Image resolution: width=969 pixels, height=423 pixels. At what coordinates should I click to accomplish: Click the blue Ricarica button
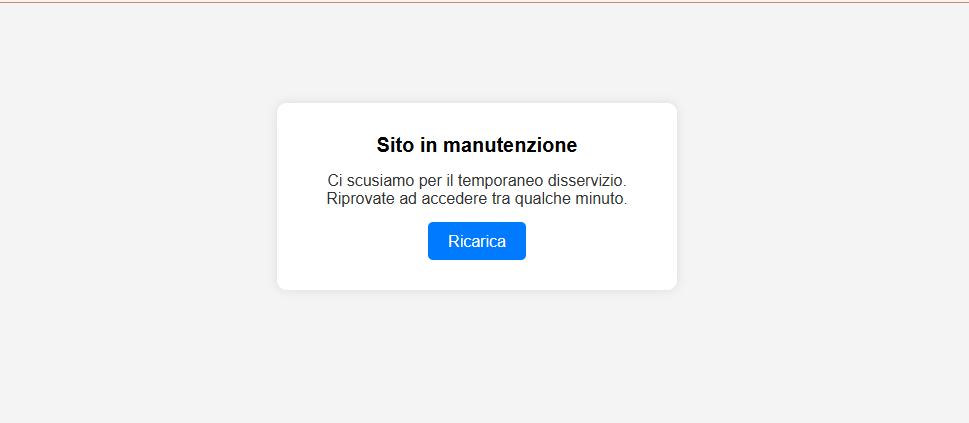tap(476, 241)
